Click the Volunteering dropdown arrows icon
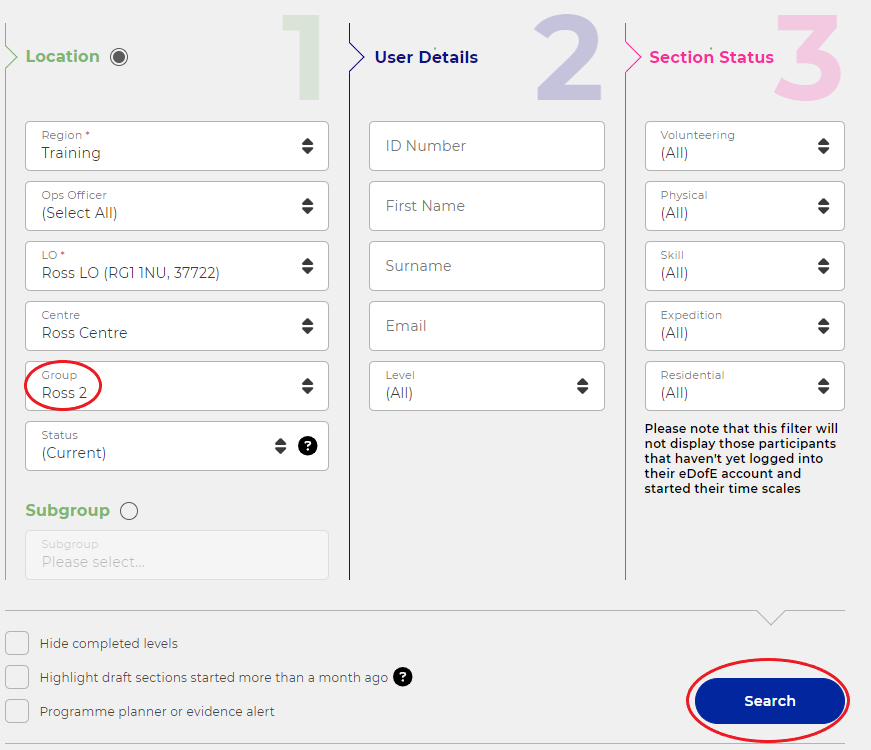 pos(823,146)
